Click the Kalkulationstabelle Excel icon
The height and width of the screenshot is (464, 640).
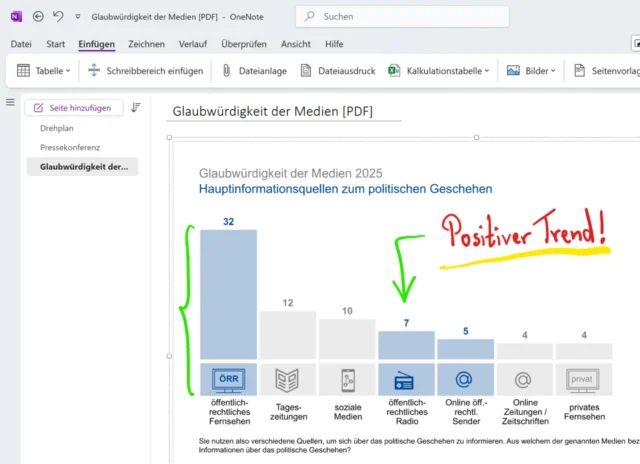pos(394,71)
